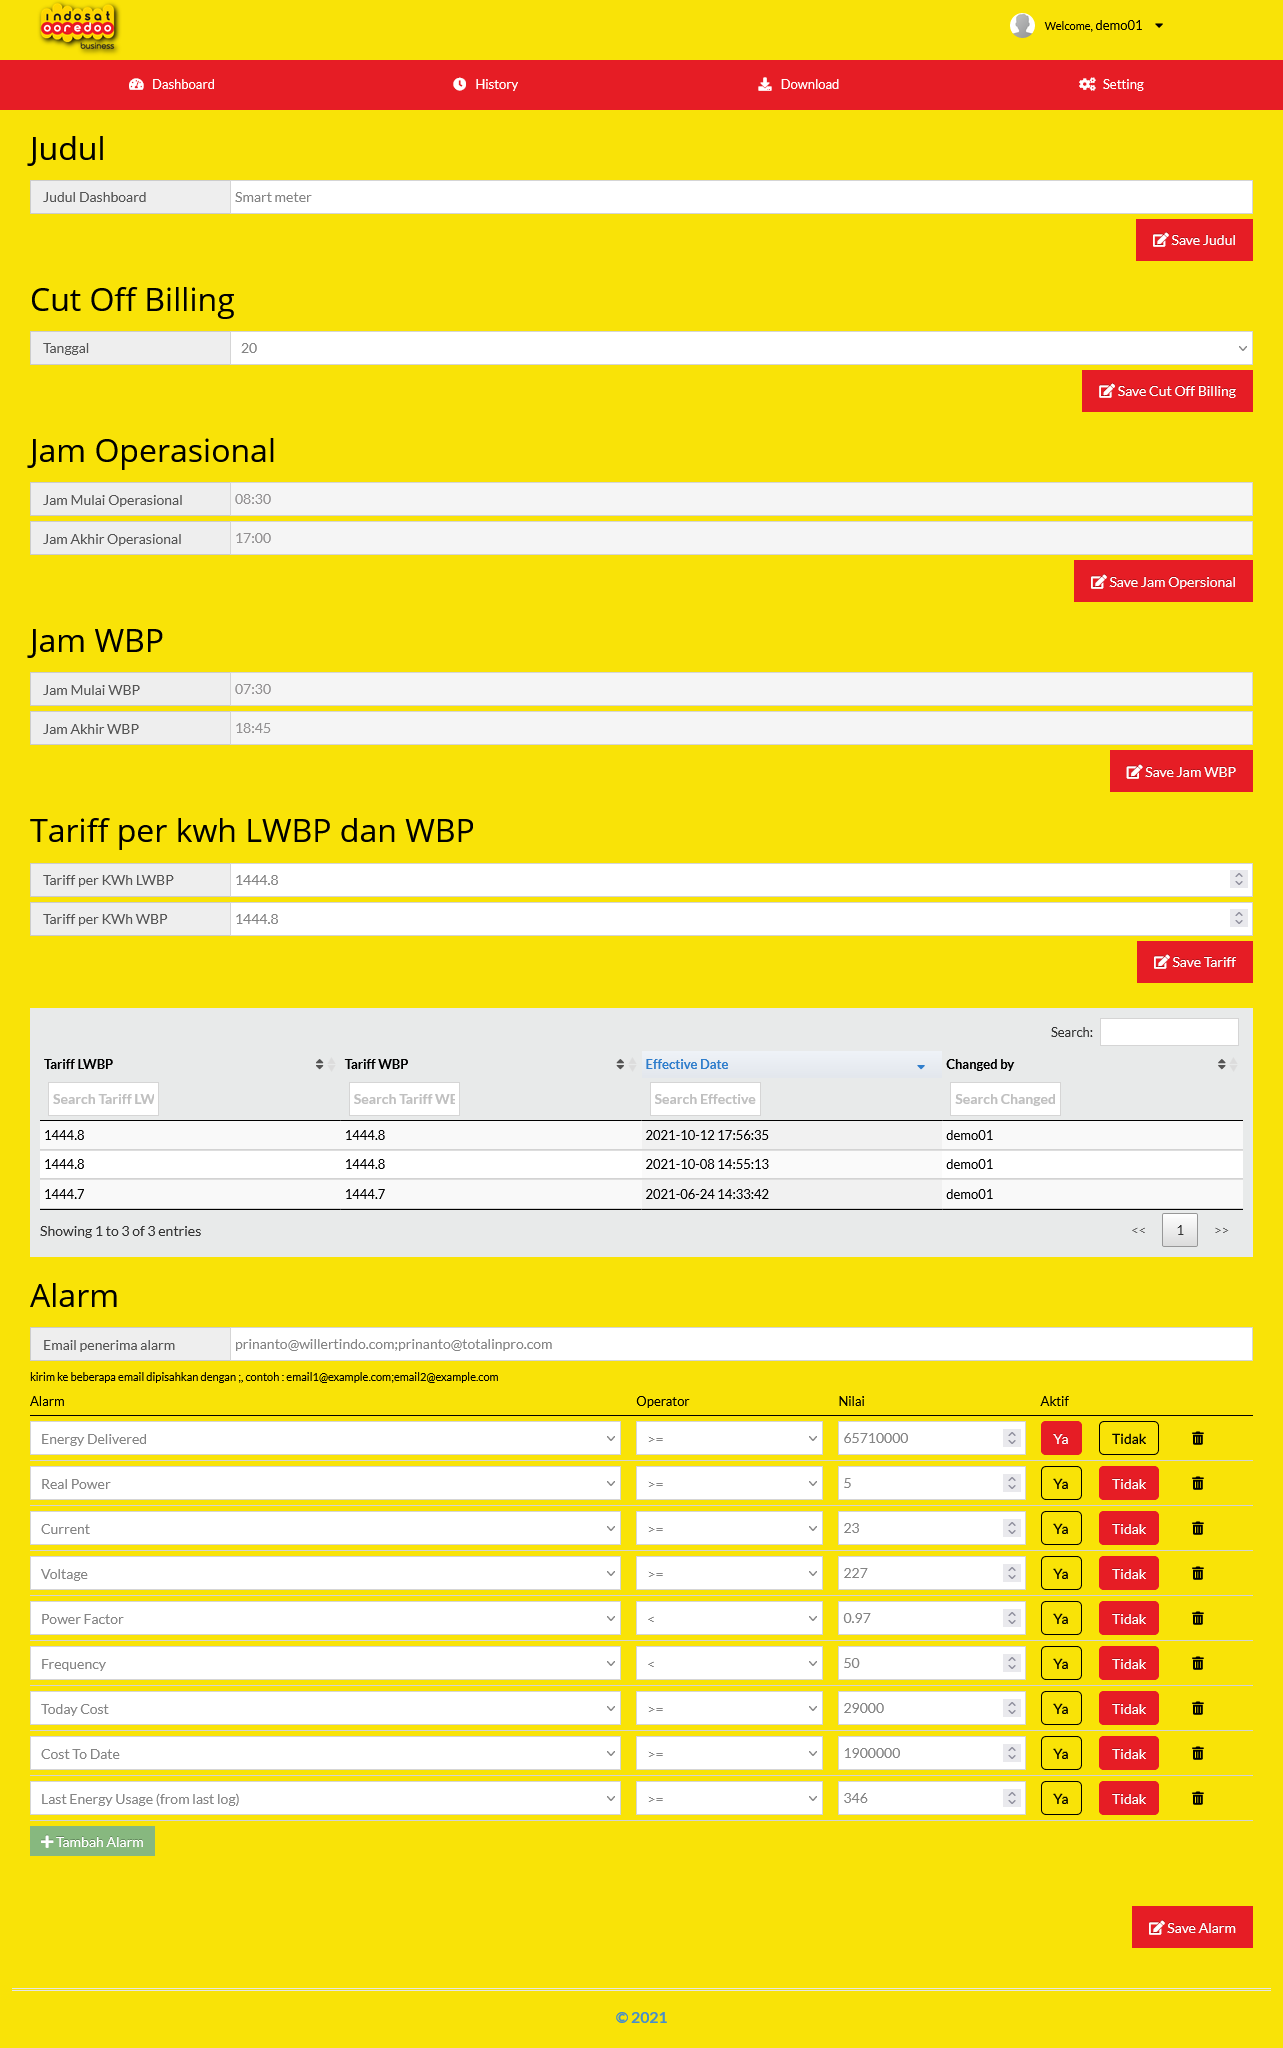Delete the Cost To Date alarm via trash icon
This screenshot has height=2048, width=1283.
1198,1753
